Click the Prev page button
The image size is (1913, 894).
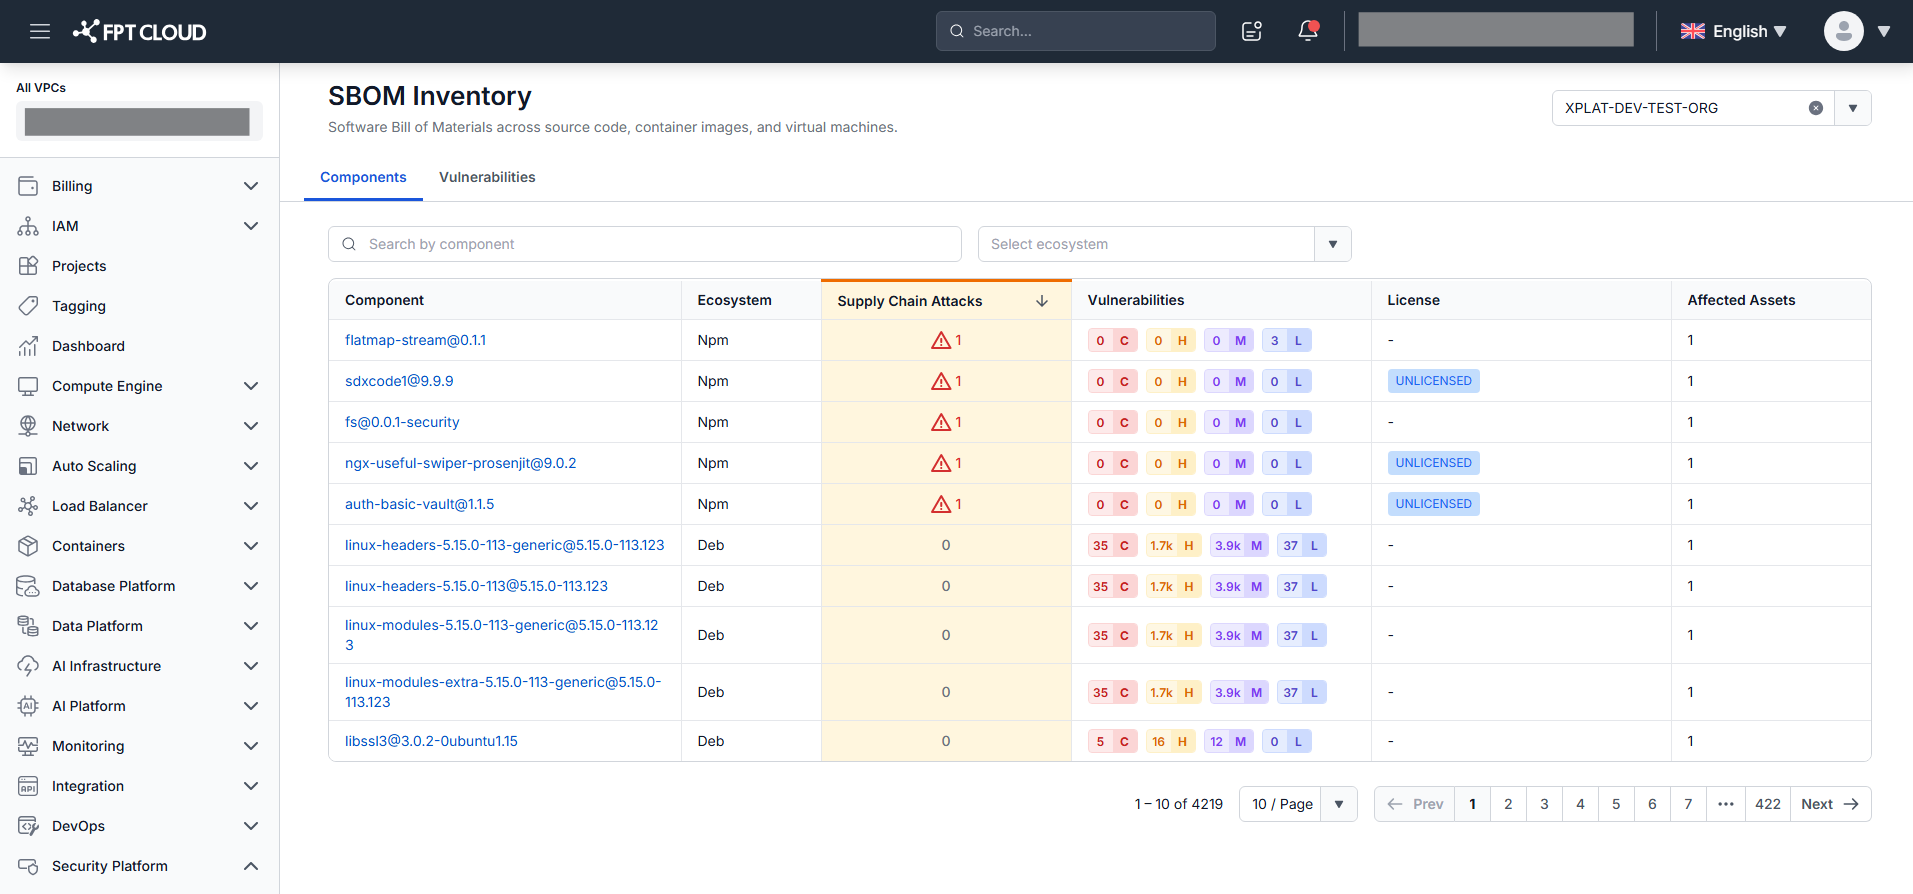1415,804
